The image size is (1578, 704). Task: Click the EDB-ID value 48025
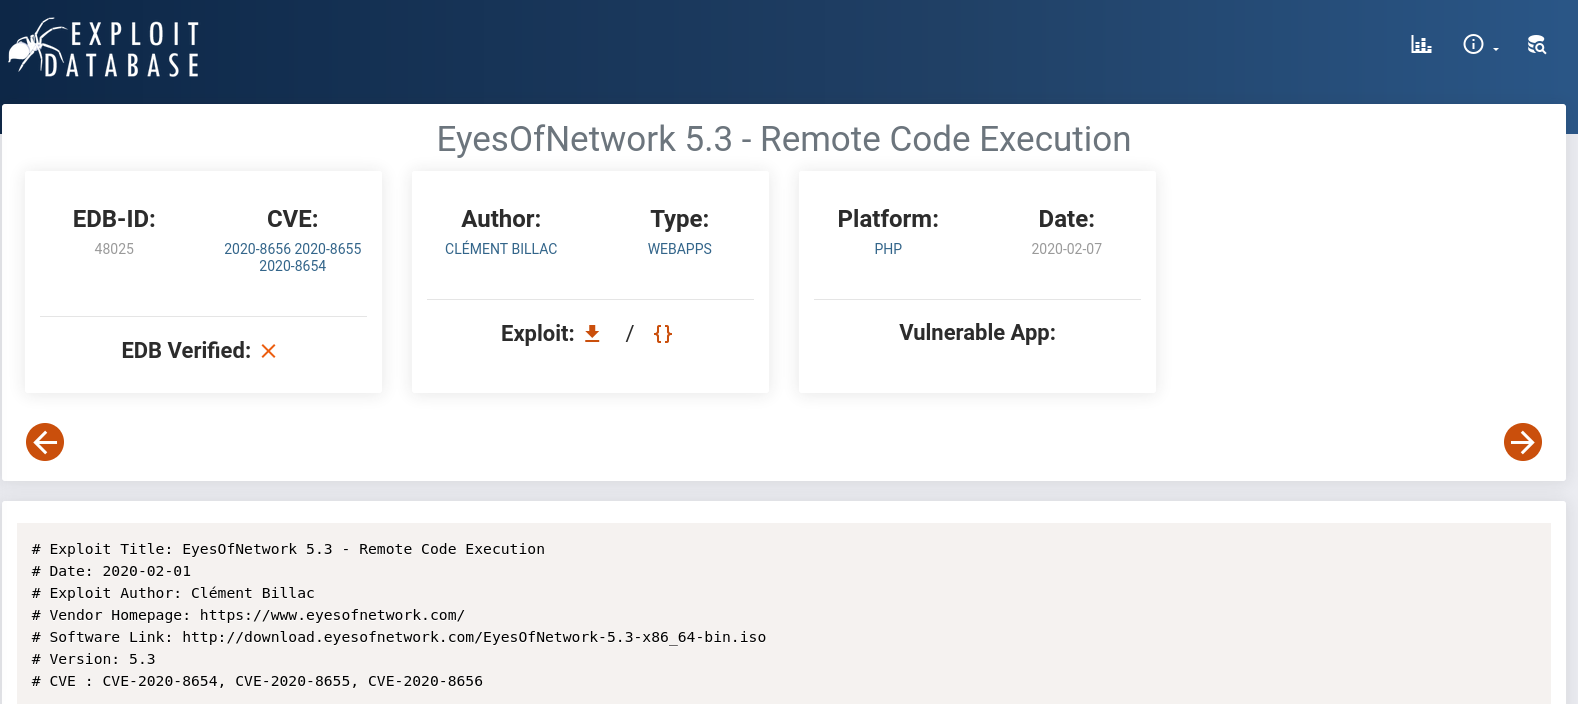tap(114, 249)
